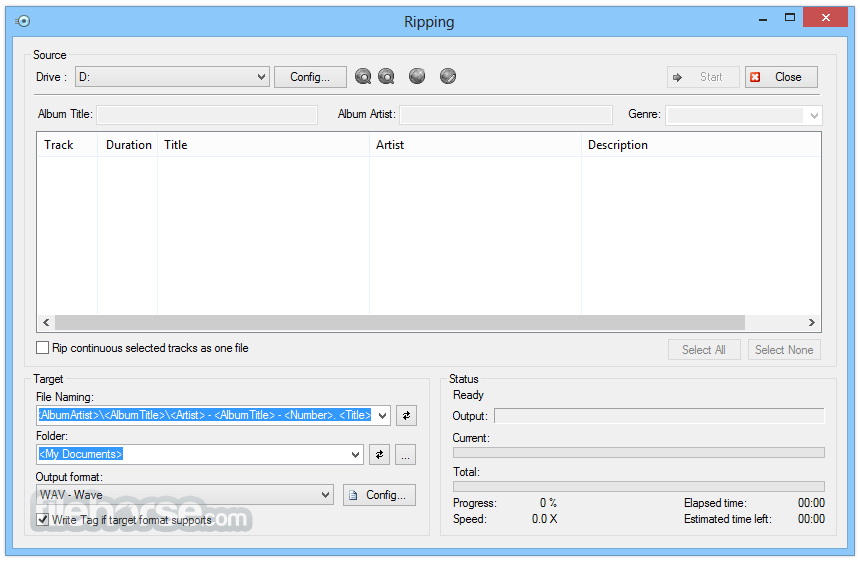The height and width of the screenshot is (562, 860).
Task: Click the track list left scroll arrow
Action: [x=46, y=322]
